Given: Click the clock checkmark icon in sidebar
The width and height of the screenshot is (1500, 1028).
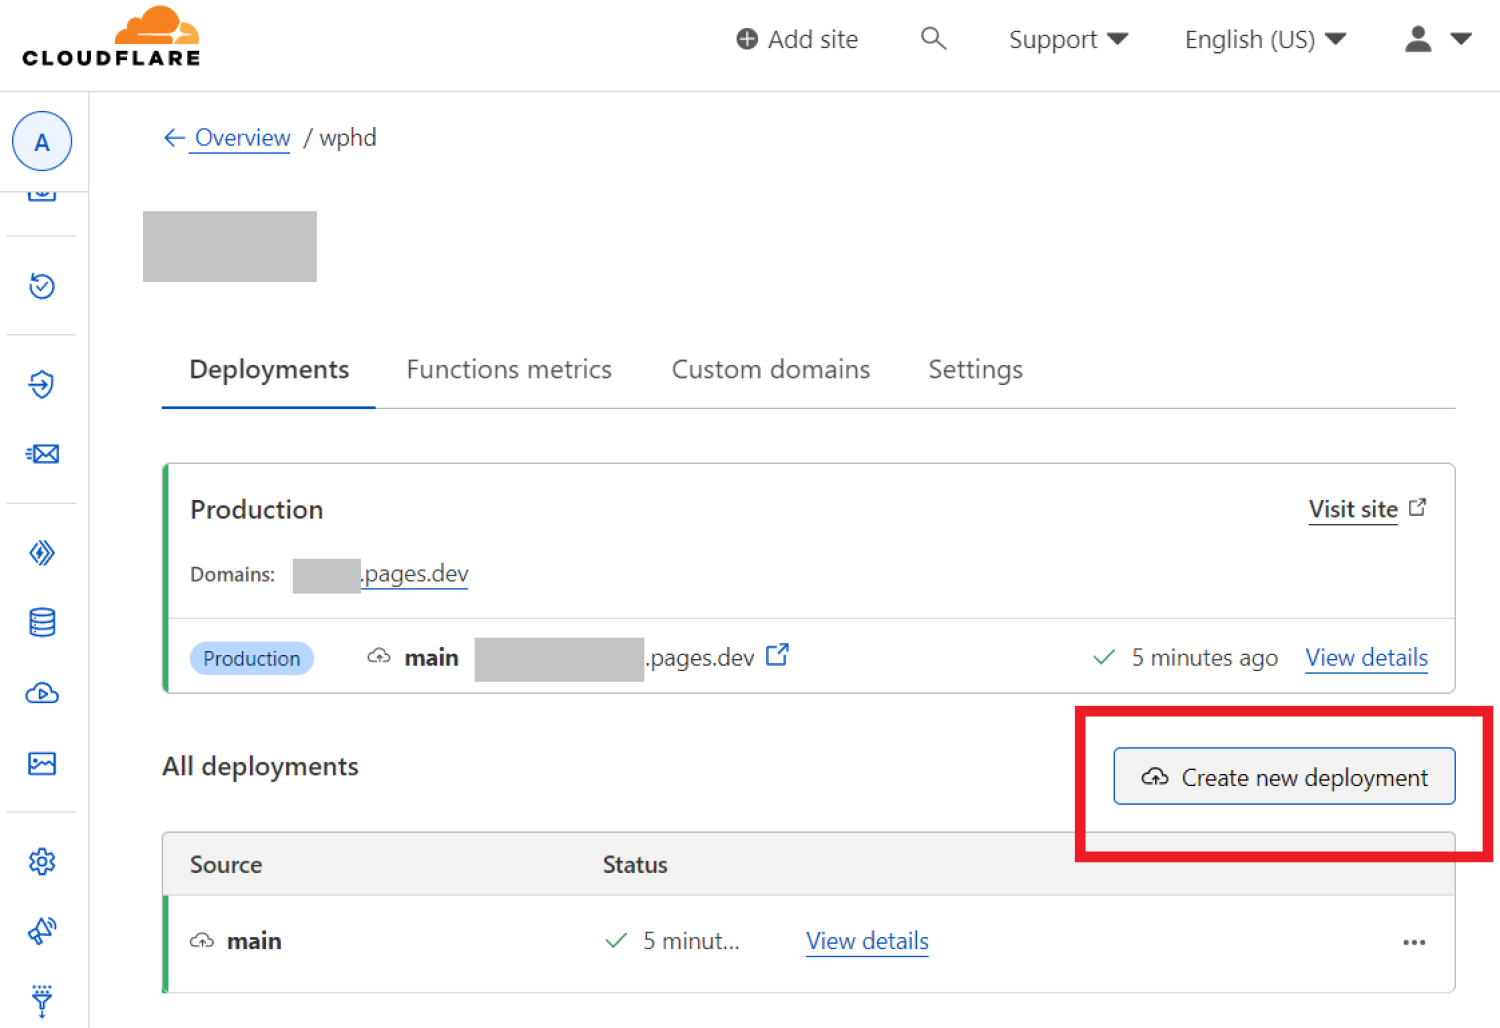Looking at the screenshot, I should 42,286.
